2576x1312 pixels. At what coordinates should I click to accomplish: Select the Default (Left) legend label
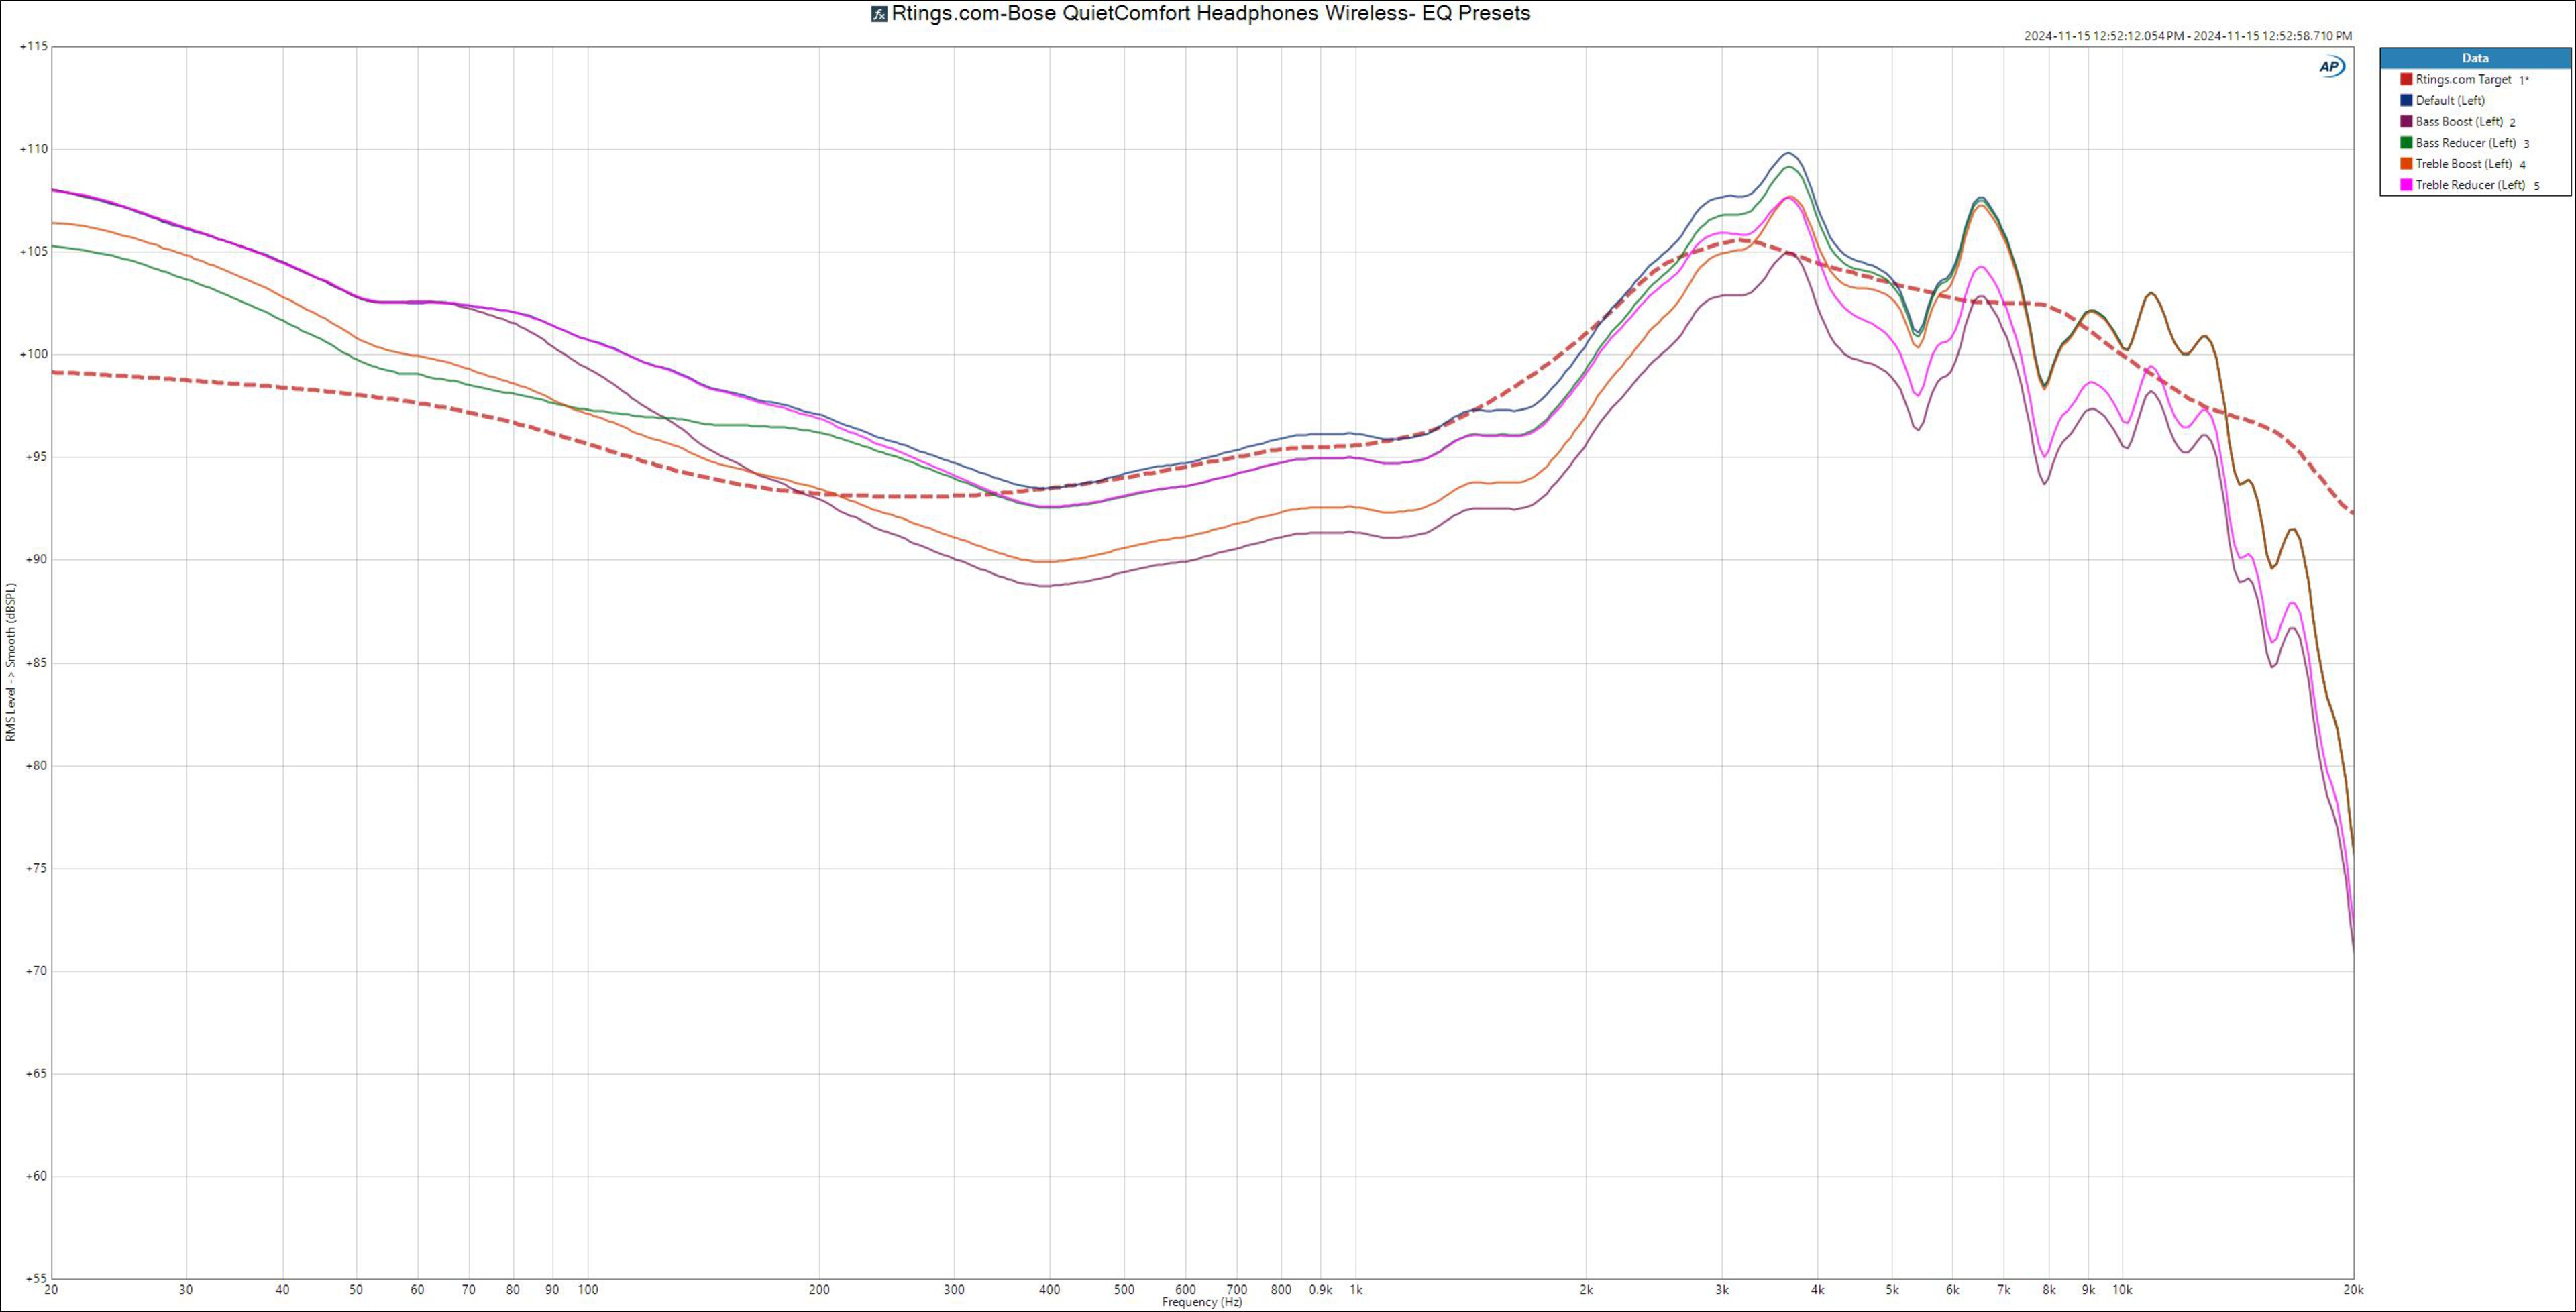pyautogui.click(x=2450, y=100)
